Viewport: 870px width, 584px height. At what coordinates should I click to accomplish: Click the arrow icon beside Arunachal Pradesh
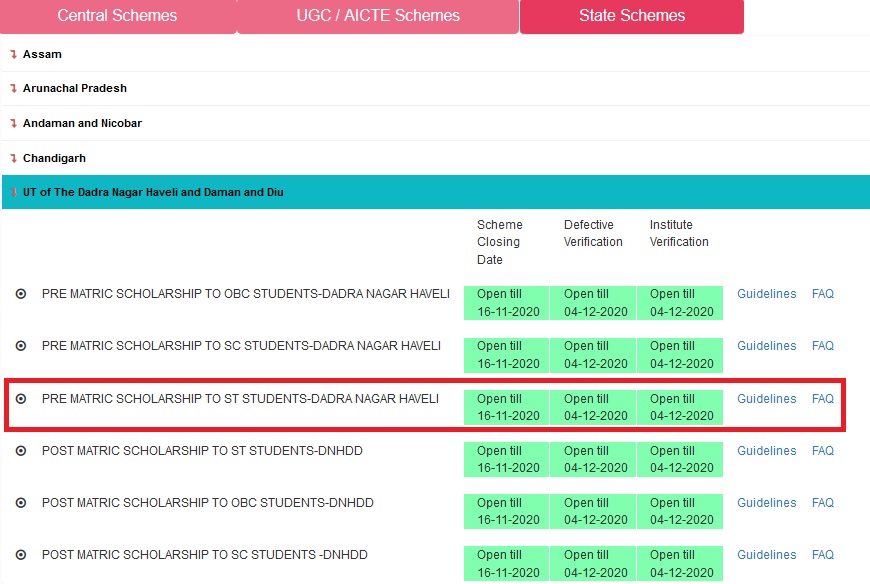click(13, 88)
